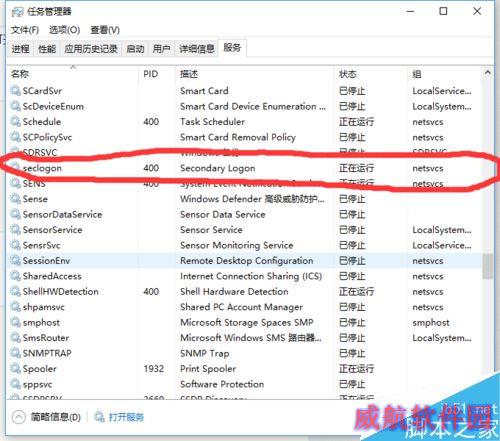The width and height of the screenshot is (500, 441).
Task: Click the open services gear icon
Action: (x=99, y=417)
